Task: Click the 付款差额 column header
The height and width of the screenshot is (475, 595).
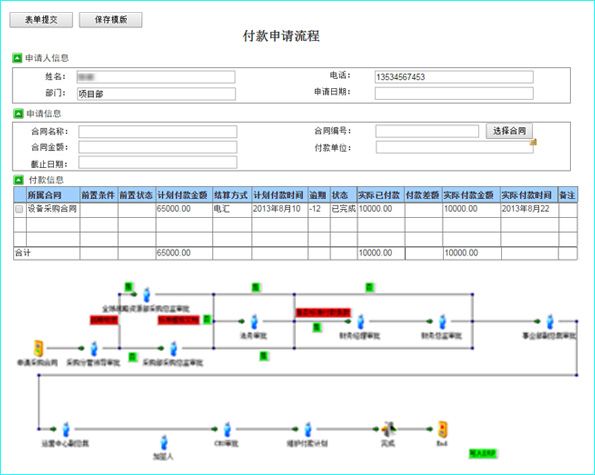Action: coord(423,195)
